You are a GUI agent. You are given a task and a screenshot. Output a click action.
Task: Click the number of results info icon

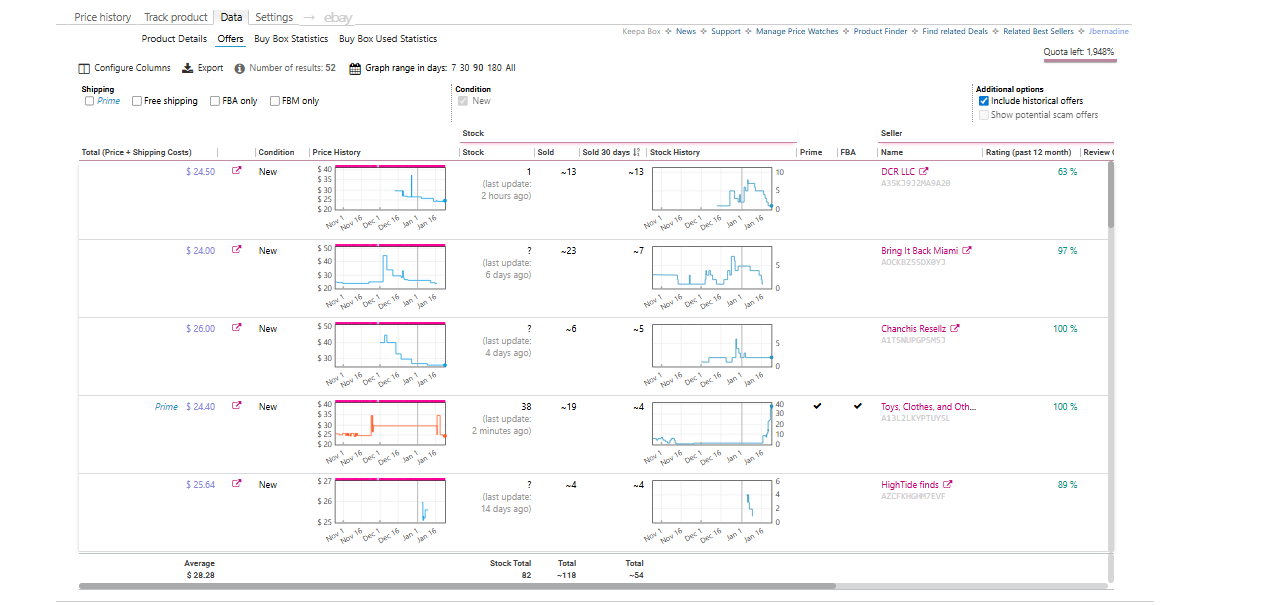240,69
